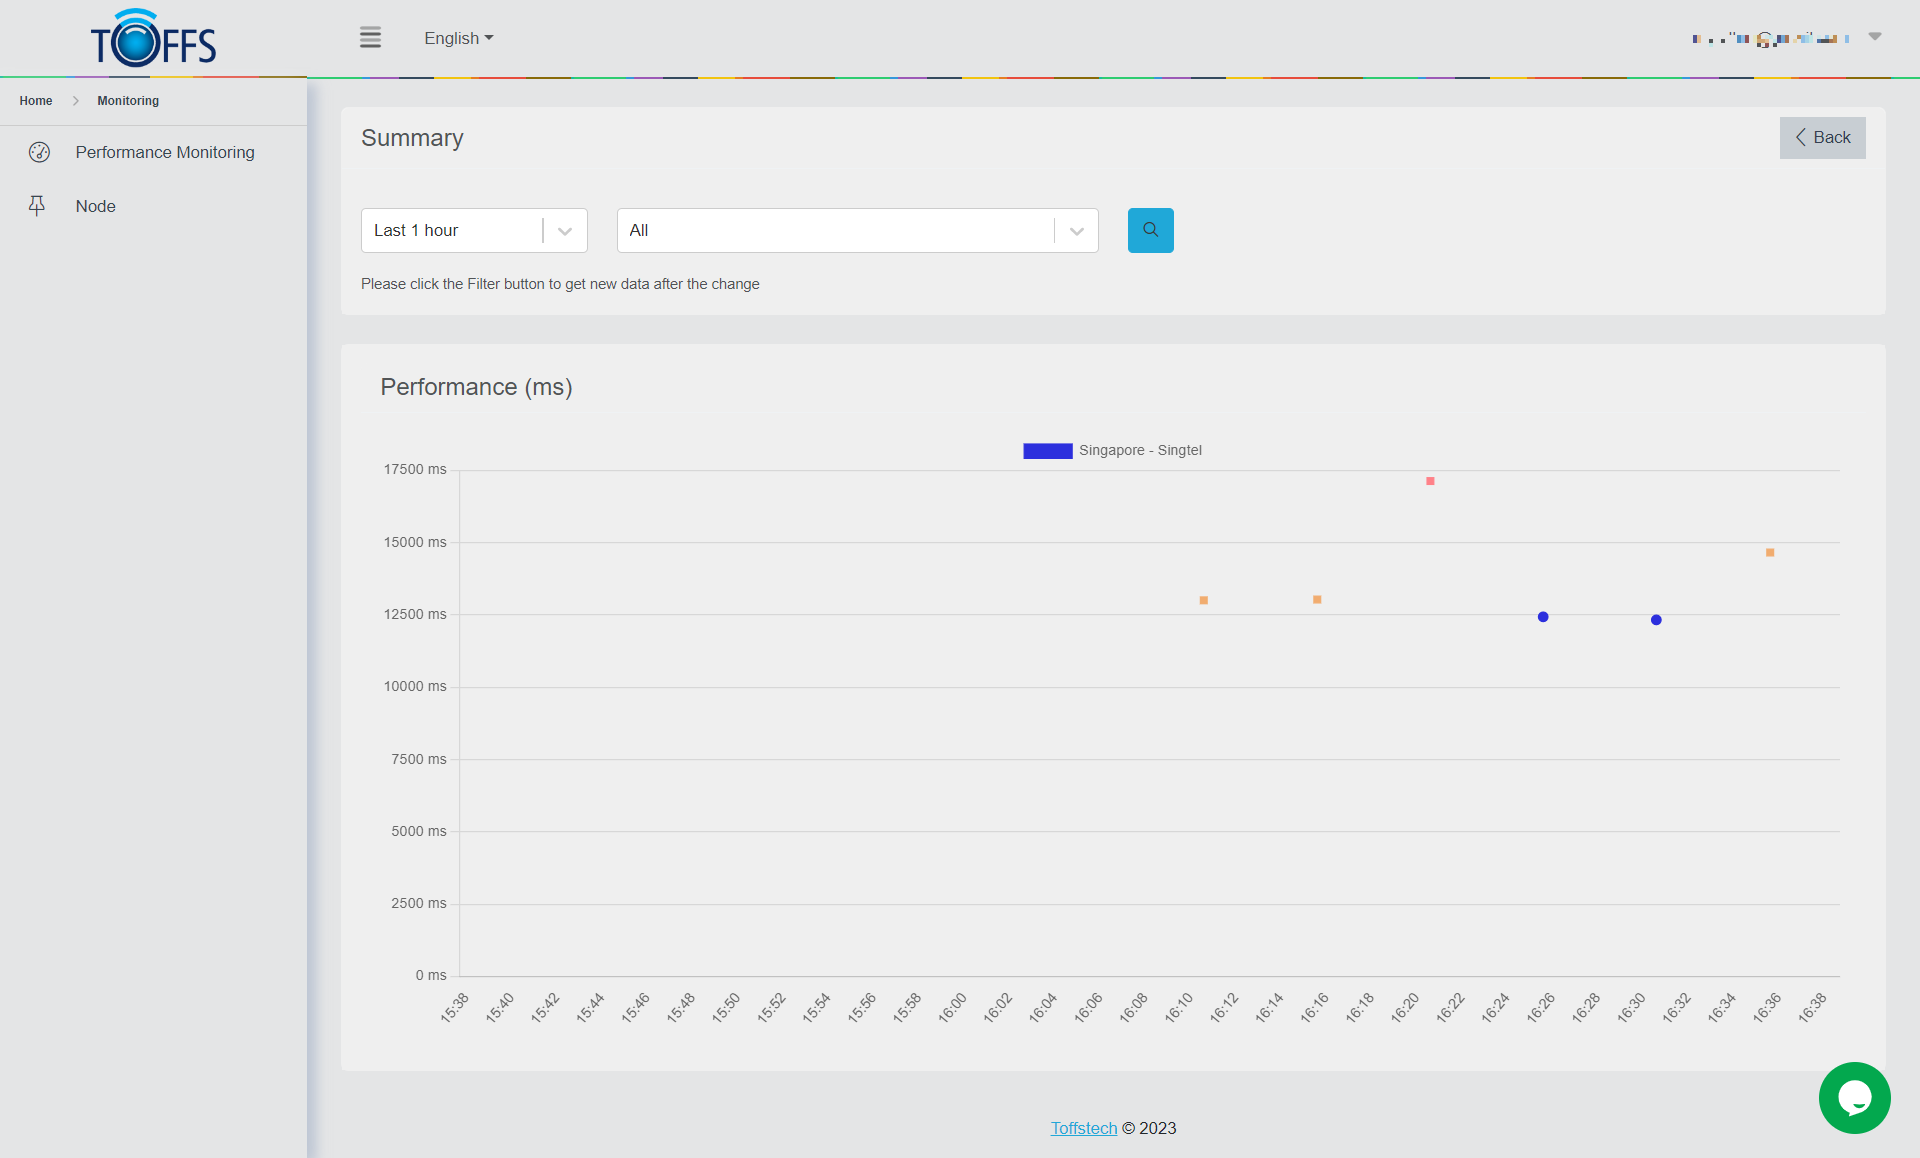1920x1158 pixels.
Task: Click the breadcrumb chevron separator
Action: pyautogui.click(x=75, y=101)
